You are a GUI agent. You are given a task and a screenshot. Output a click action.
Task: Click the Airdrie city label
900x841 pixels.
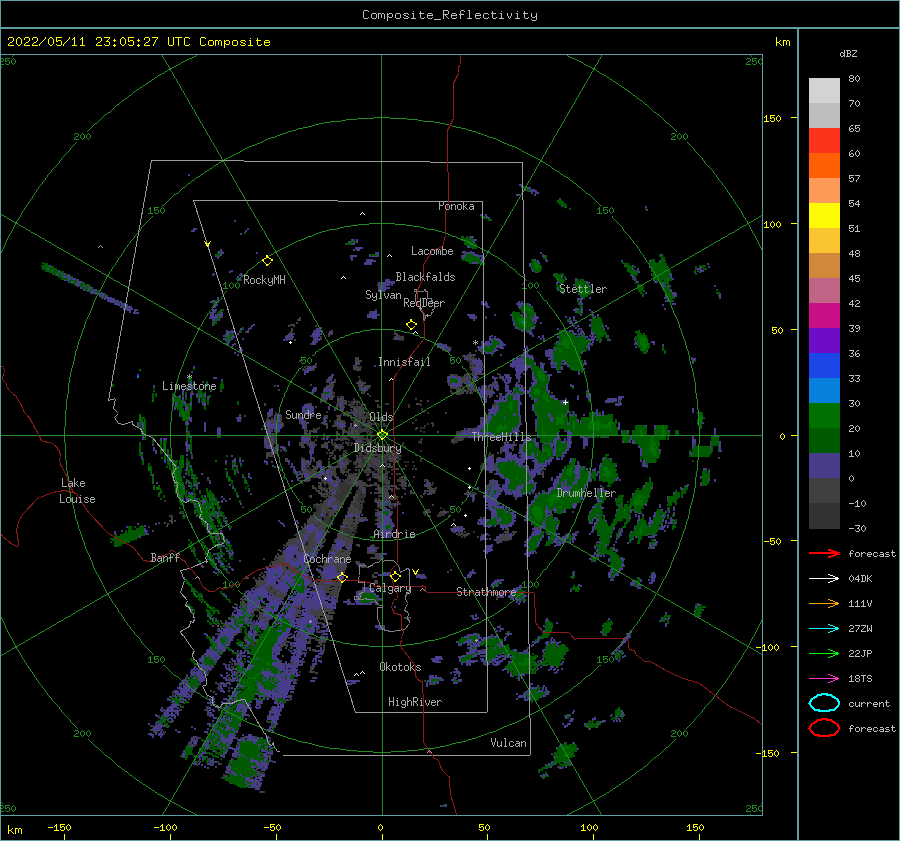(394, 534)
